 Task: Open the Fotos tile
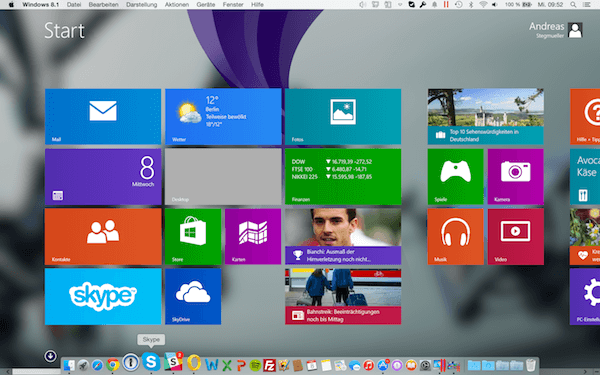pyautogui.click(x=343, y=117)
